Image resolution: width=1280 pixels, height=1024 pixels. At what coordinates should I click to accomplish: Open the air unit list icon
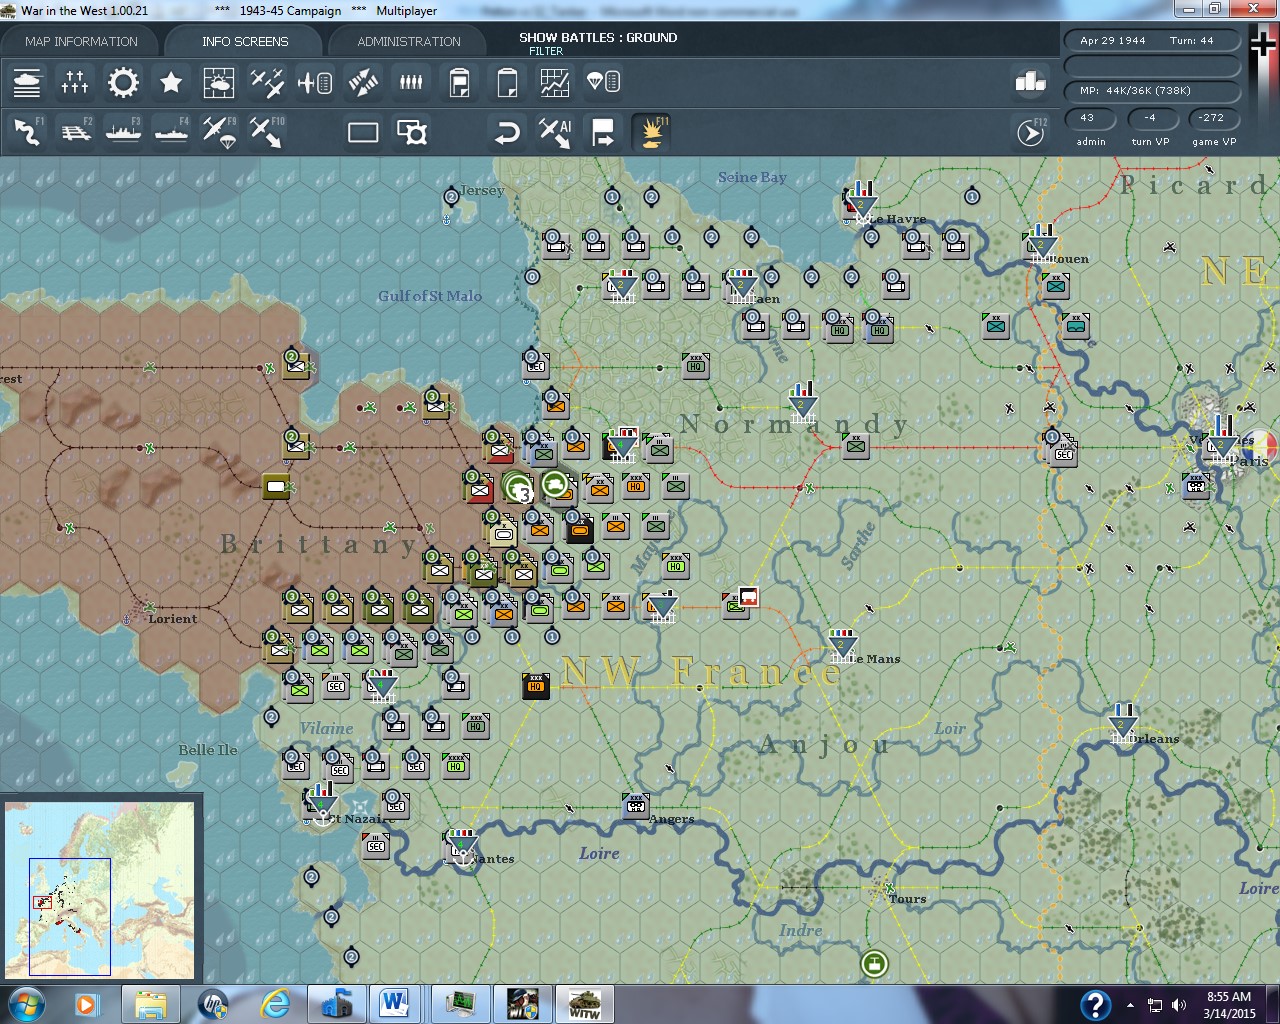[x=315, y=82]
